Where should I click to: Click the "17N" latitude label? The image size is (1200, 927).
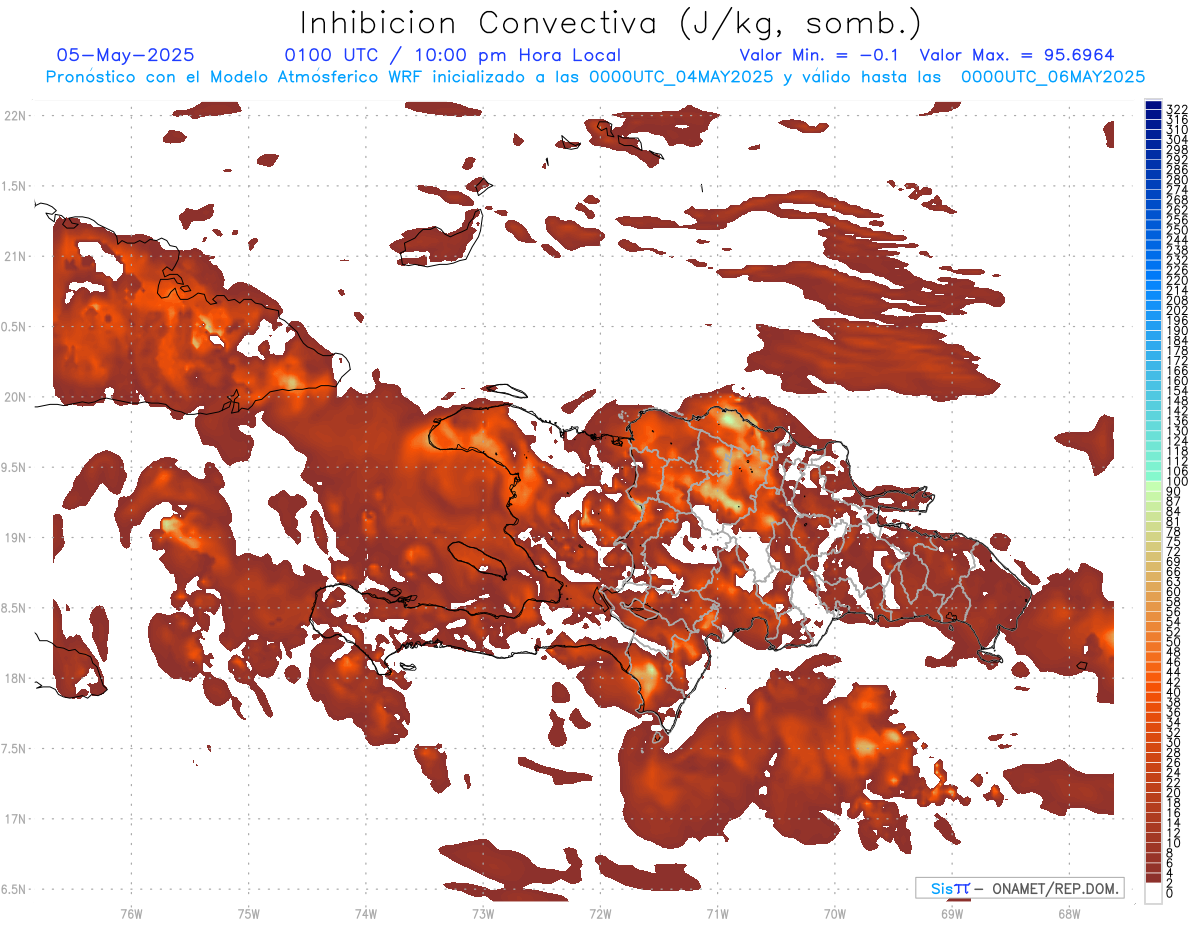[15, 819]
